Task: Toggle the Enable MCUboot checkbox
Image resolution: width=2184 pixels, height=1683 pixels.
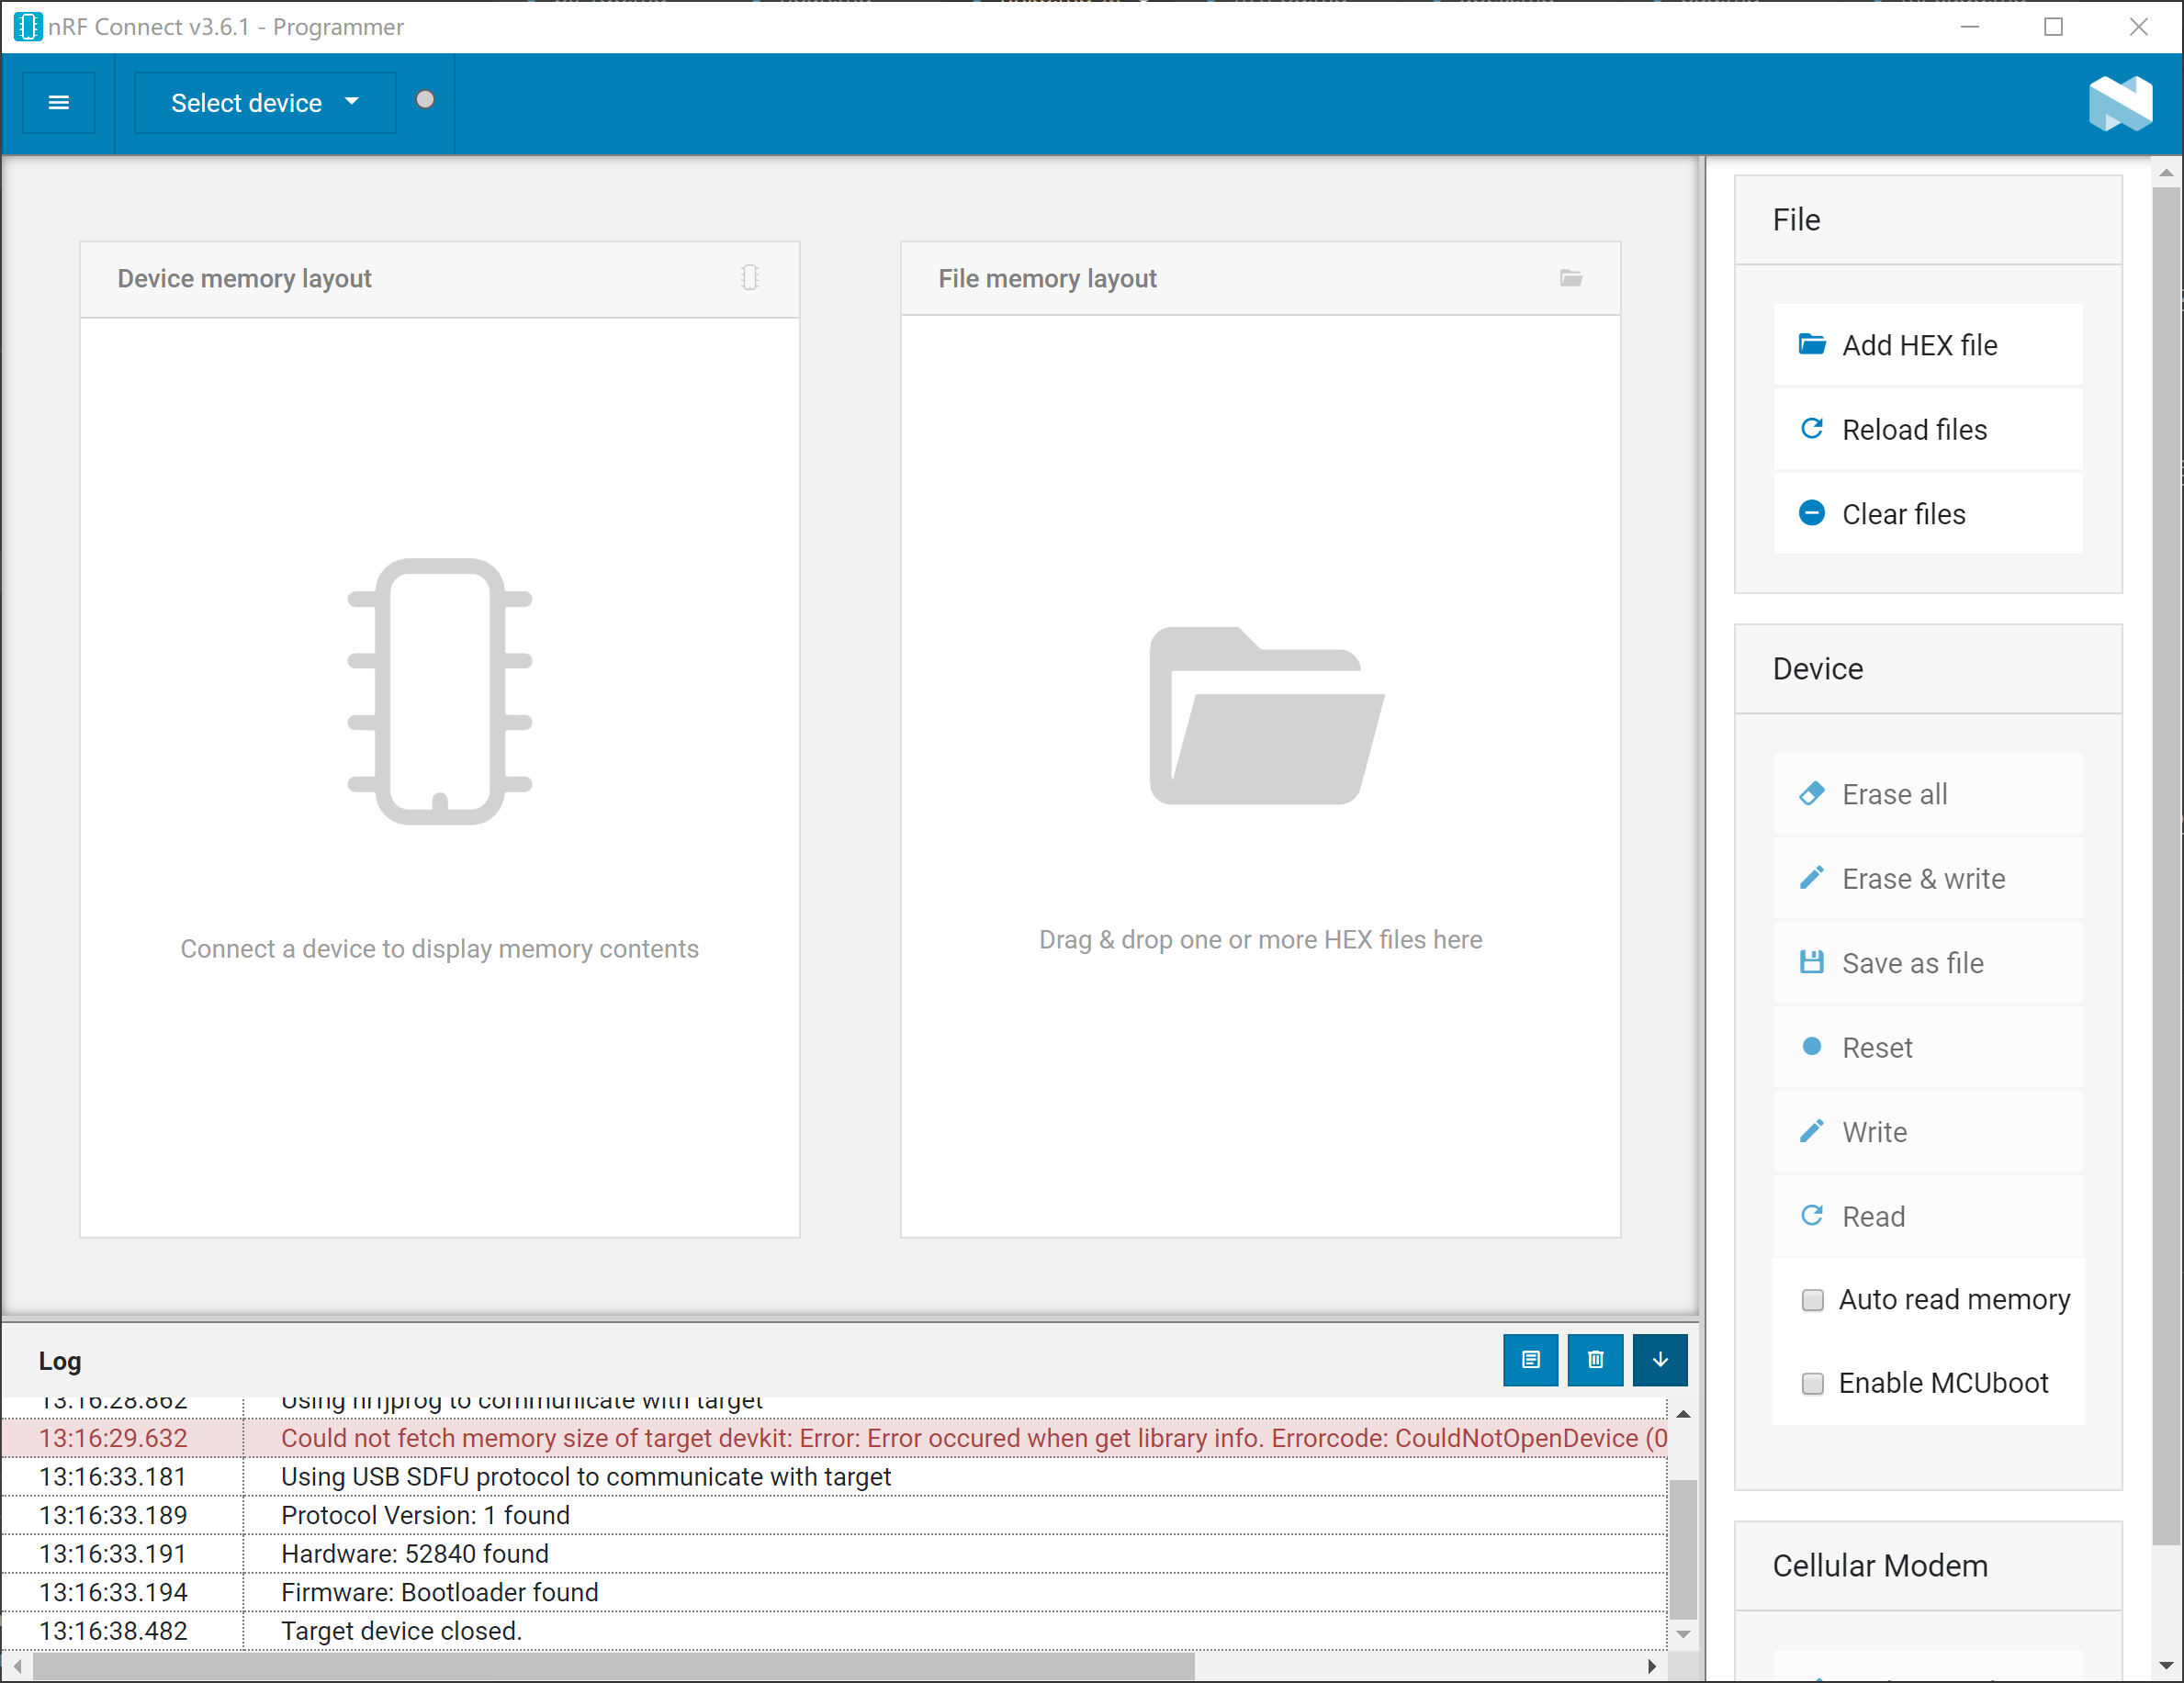Action: 1812,1383
